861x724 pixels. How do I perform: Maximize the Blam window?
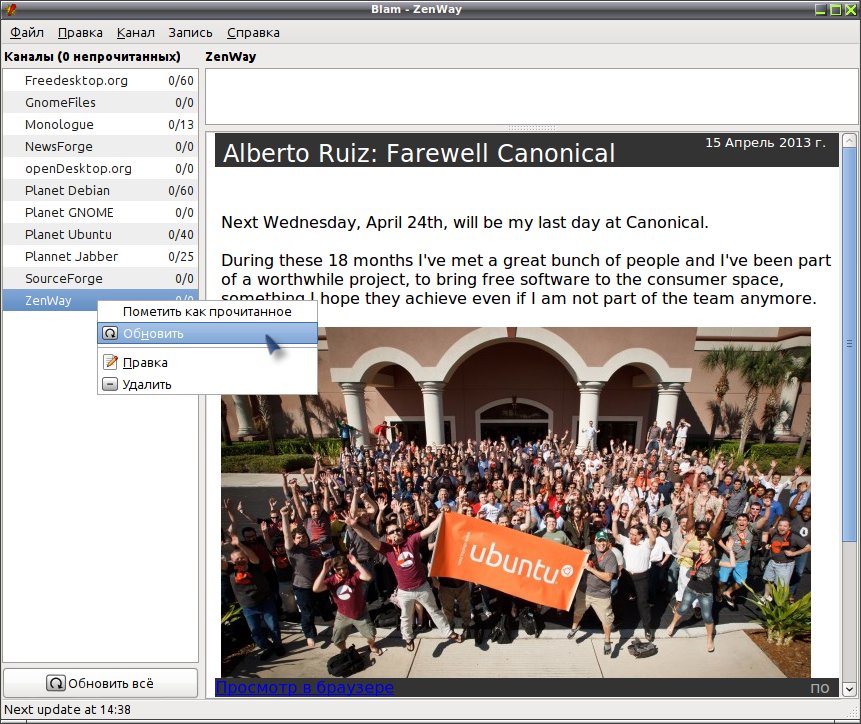pos(836,9)
